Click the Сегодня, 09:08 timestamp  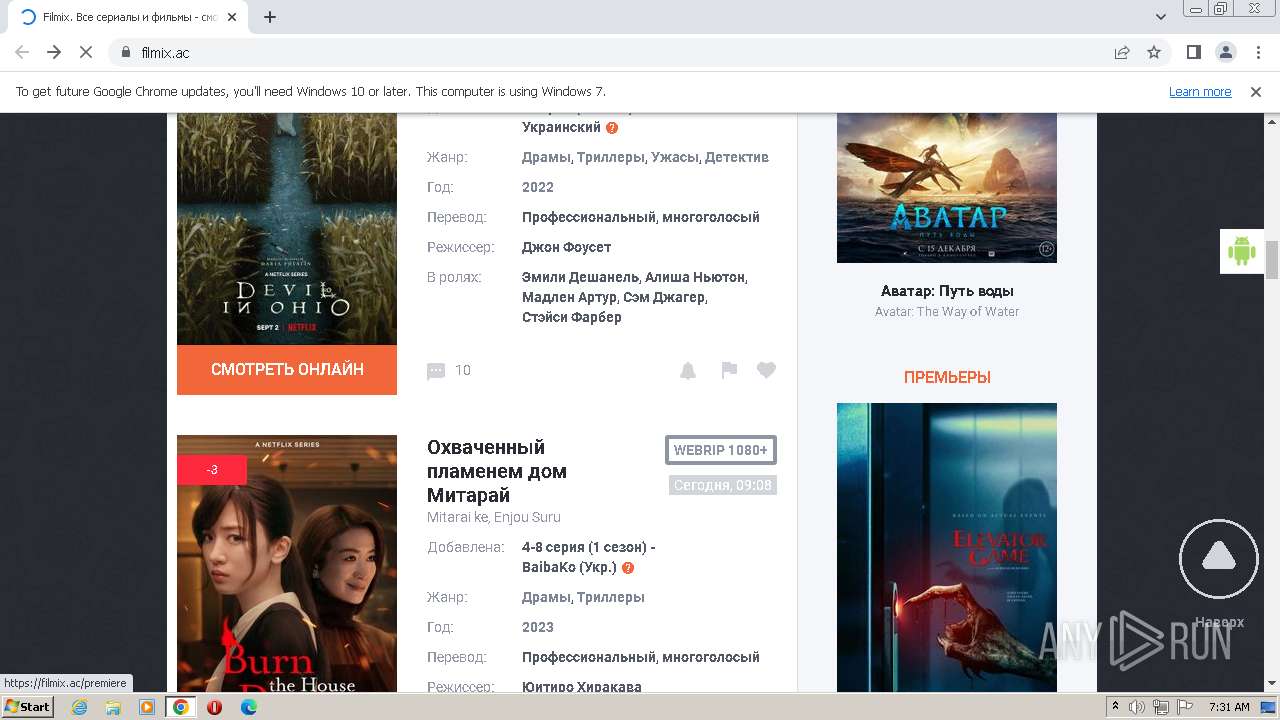tap(723, 485)
